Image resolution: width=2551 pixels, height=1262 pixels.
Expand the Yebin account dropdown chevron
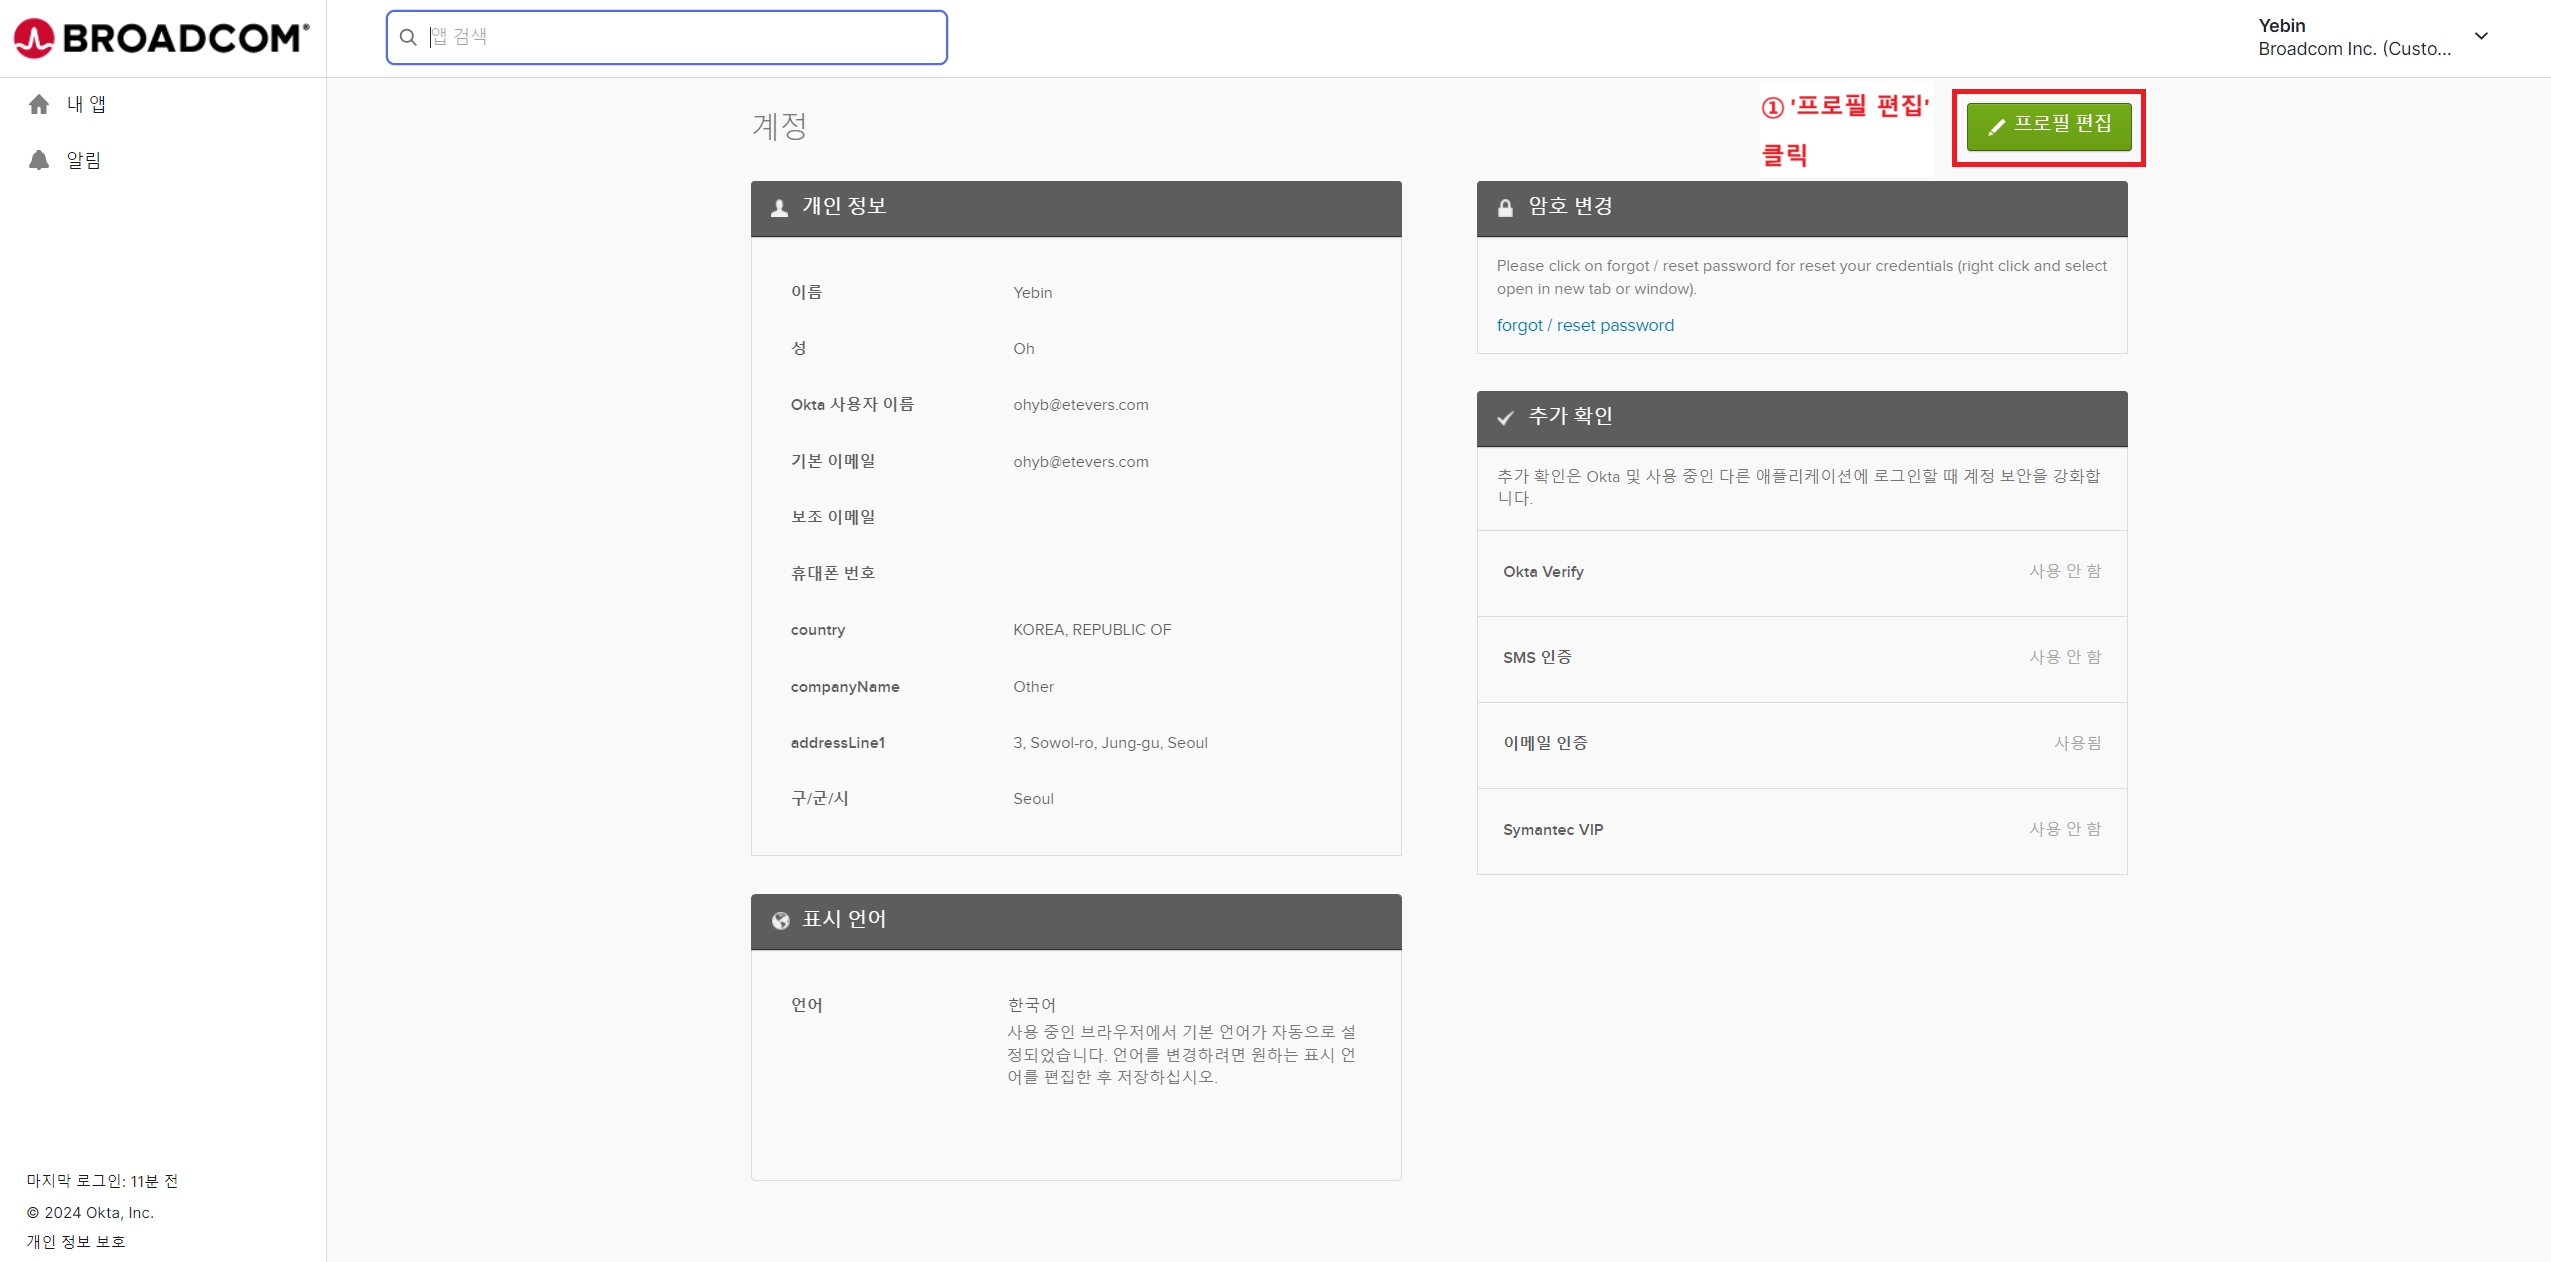click(x=2481, y=36)
